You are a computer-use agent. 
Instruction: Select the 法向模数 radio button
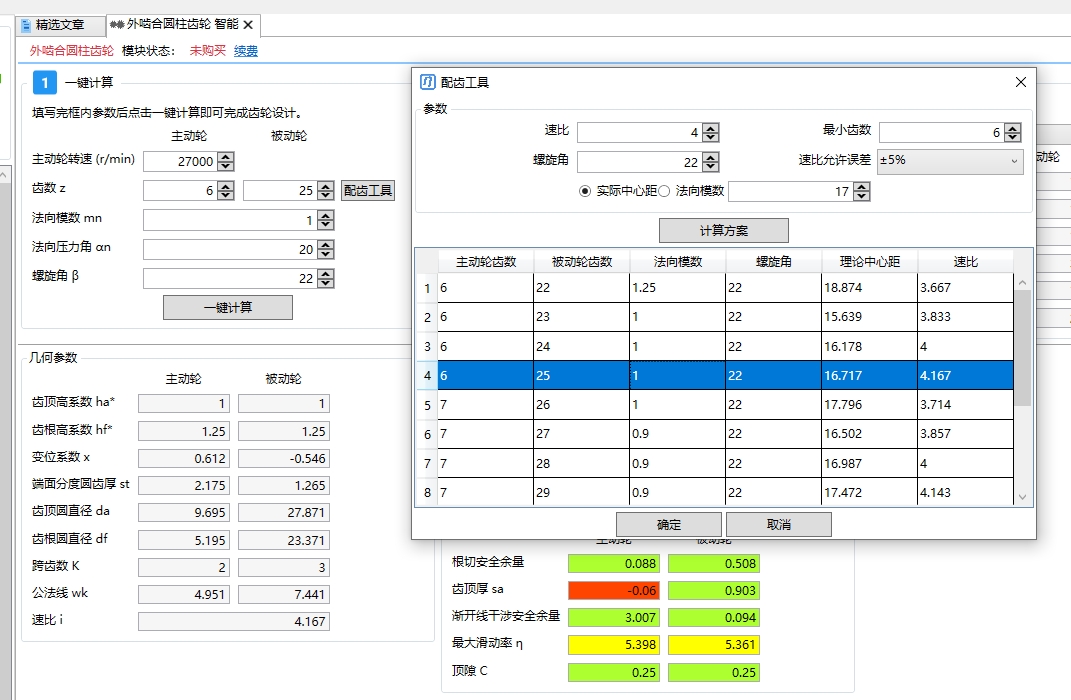pyautogui.click(x=664, y=191)
